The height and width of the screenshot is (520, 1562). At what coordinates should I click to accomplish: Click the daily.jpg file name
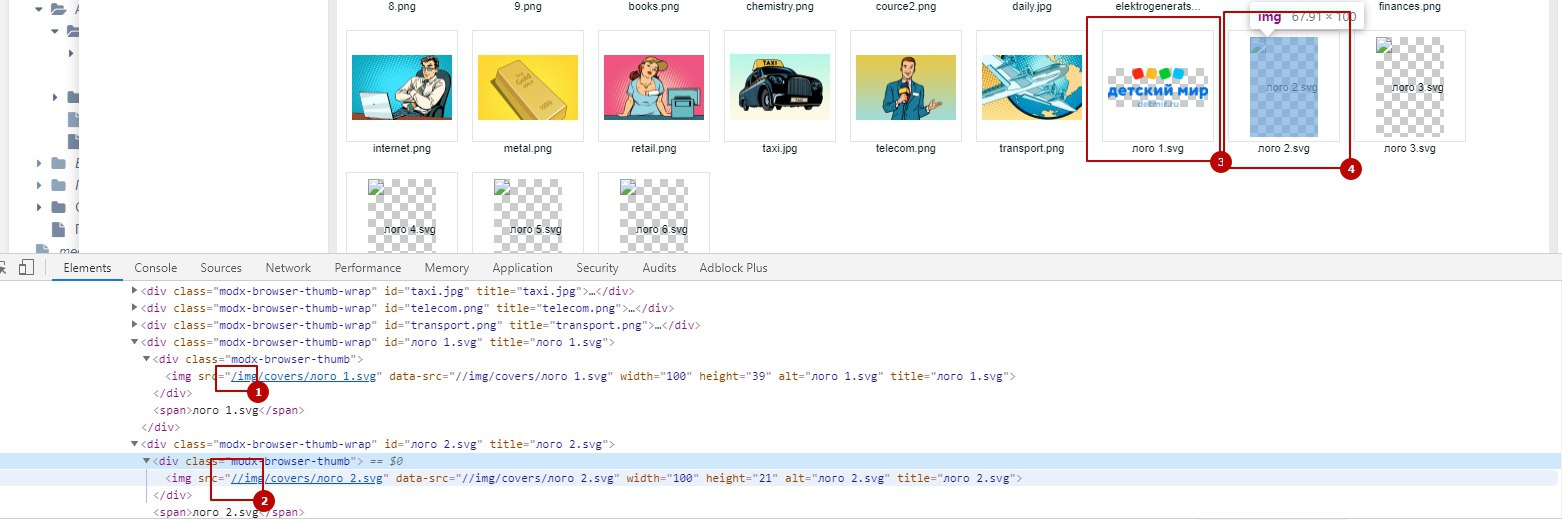pos(1032,6)
